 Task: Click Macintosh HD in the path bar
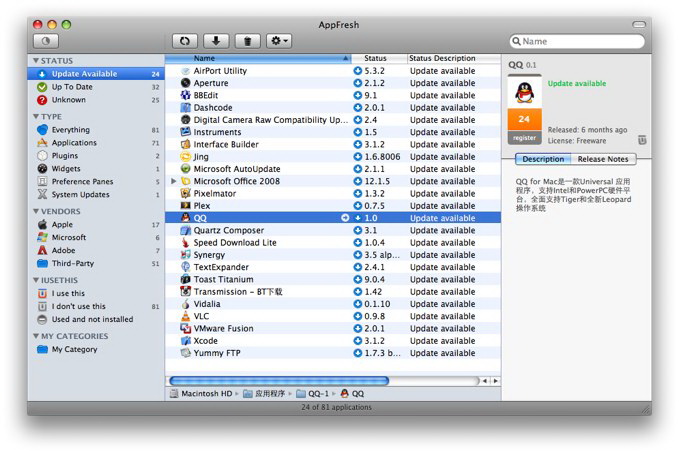(201, 394)
